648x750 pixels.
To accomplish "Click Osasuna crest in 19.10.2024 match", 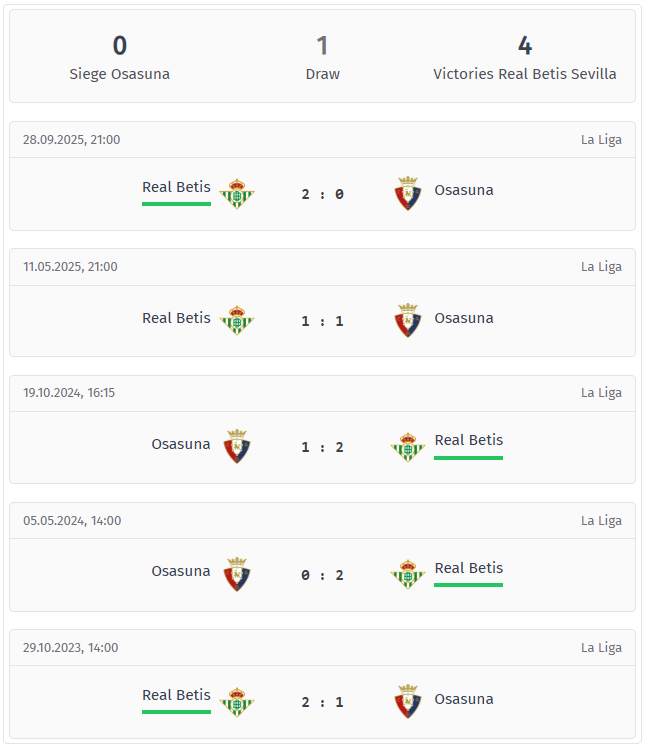I will 237,447.
